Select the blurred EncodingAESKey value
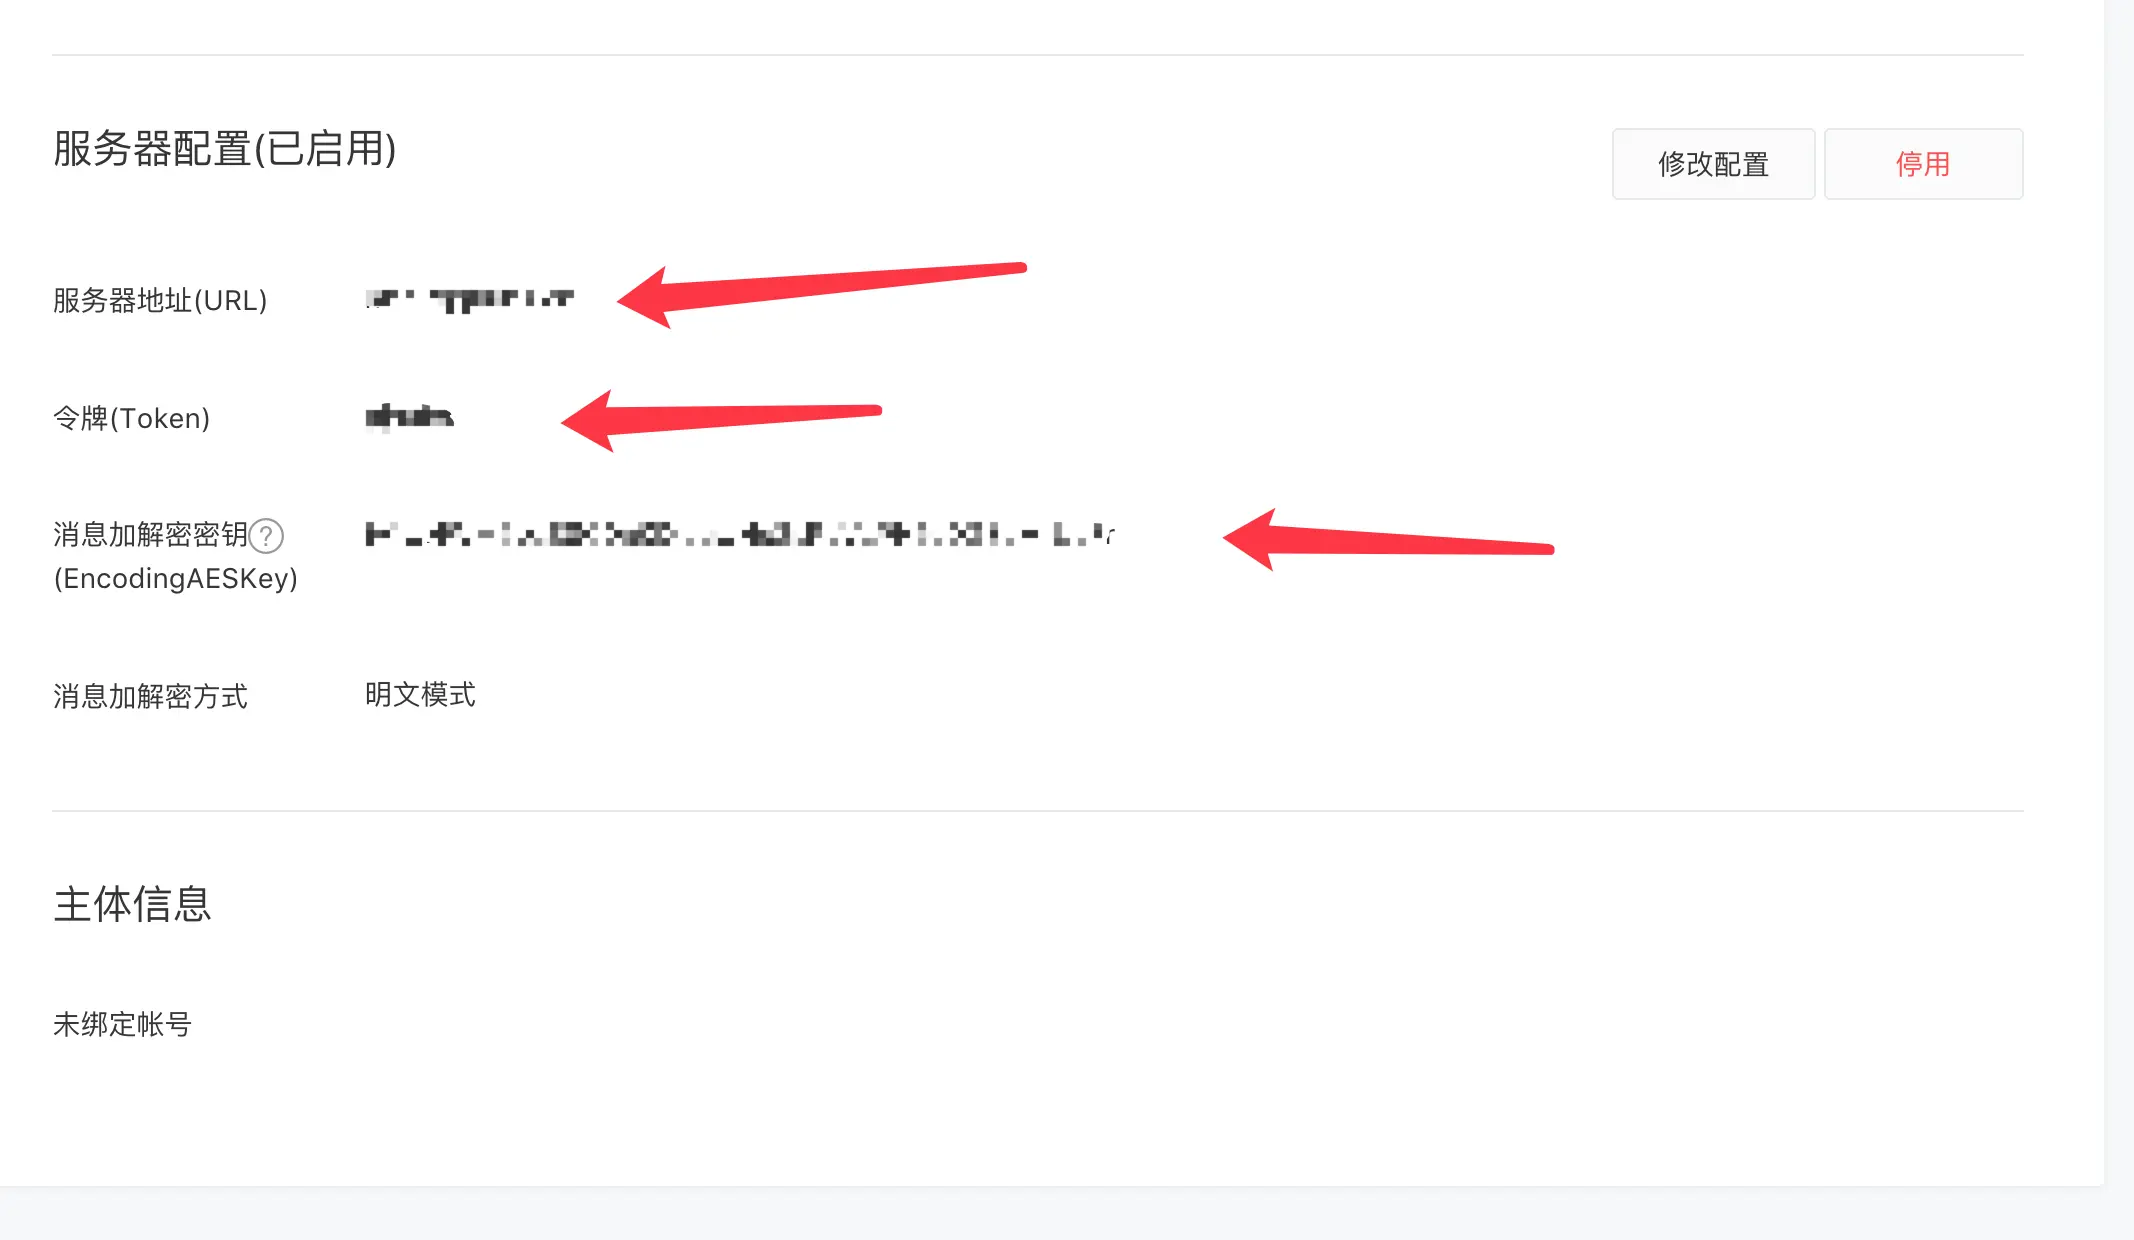Screen dimensions: 2134x1240 pyautogui.click(x=740, y=534)
